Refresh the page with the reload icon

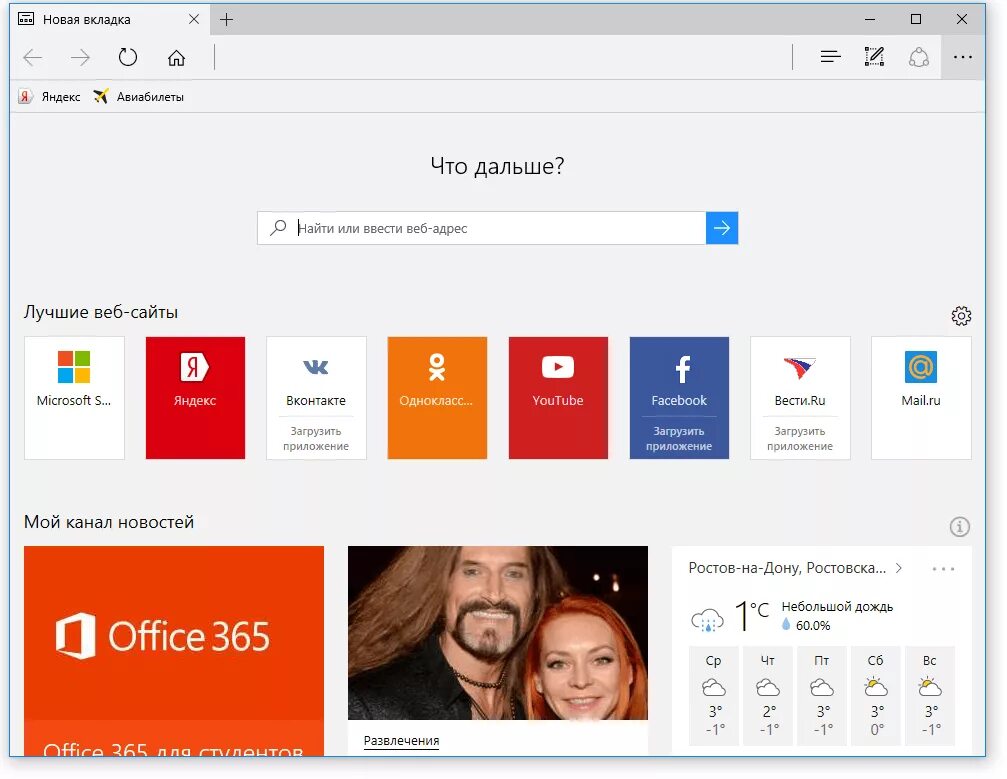(x=128, y=57)
